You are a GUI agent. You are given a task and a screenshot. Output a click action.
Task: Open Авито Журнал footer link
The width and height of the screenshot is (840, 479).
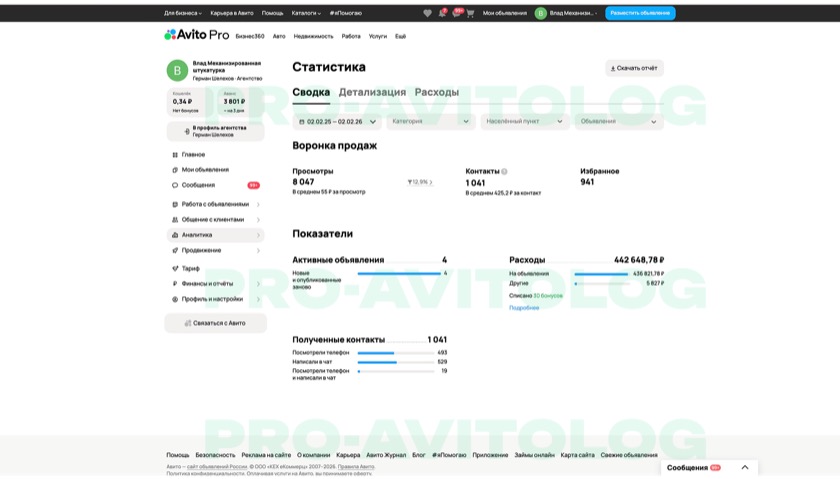386,455
